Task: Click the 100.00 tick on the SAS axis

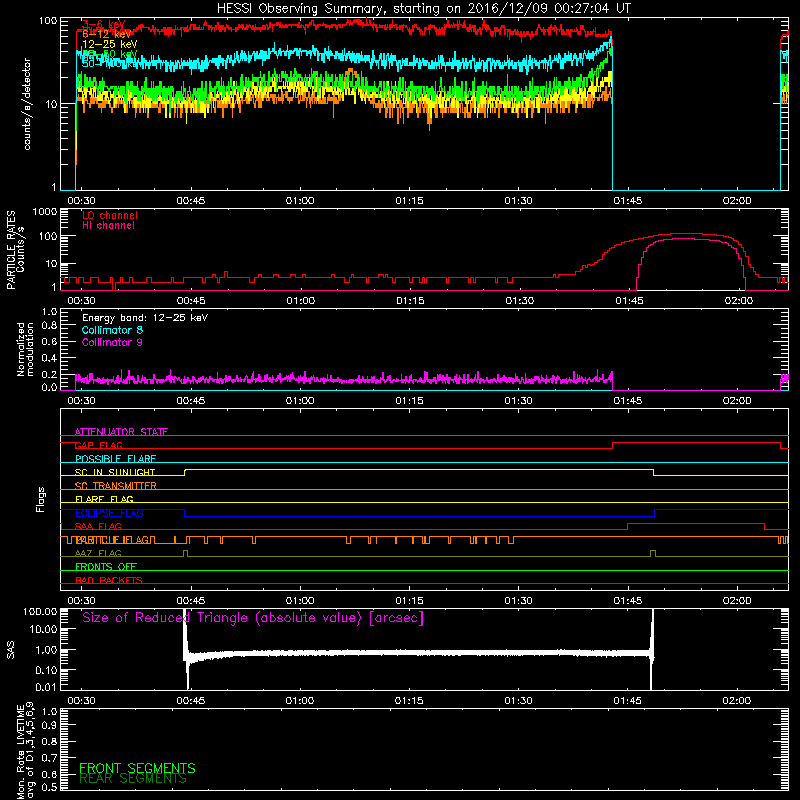Action: click(x=40, y=611)
